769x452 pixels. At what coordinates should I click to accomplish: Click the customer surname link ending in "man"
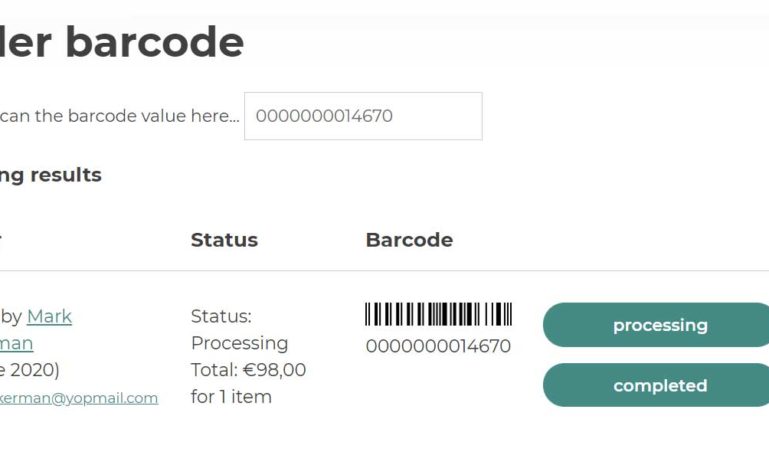(x=17, y=344)
